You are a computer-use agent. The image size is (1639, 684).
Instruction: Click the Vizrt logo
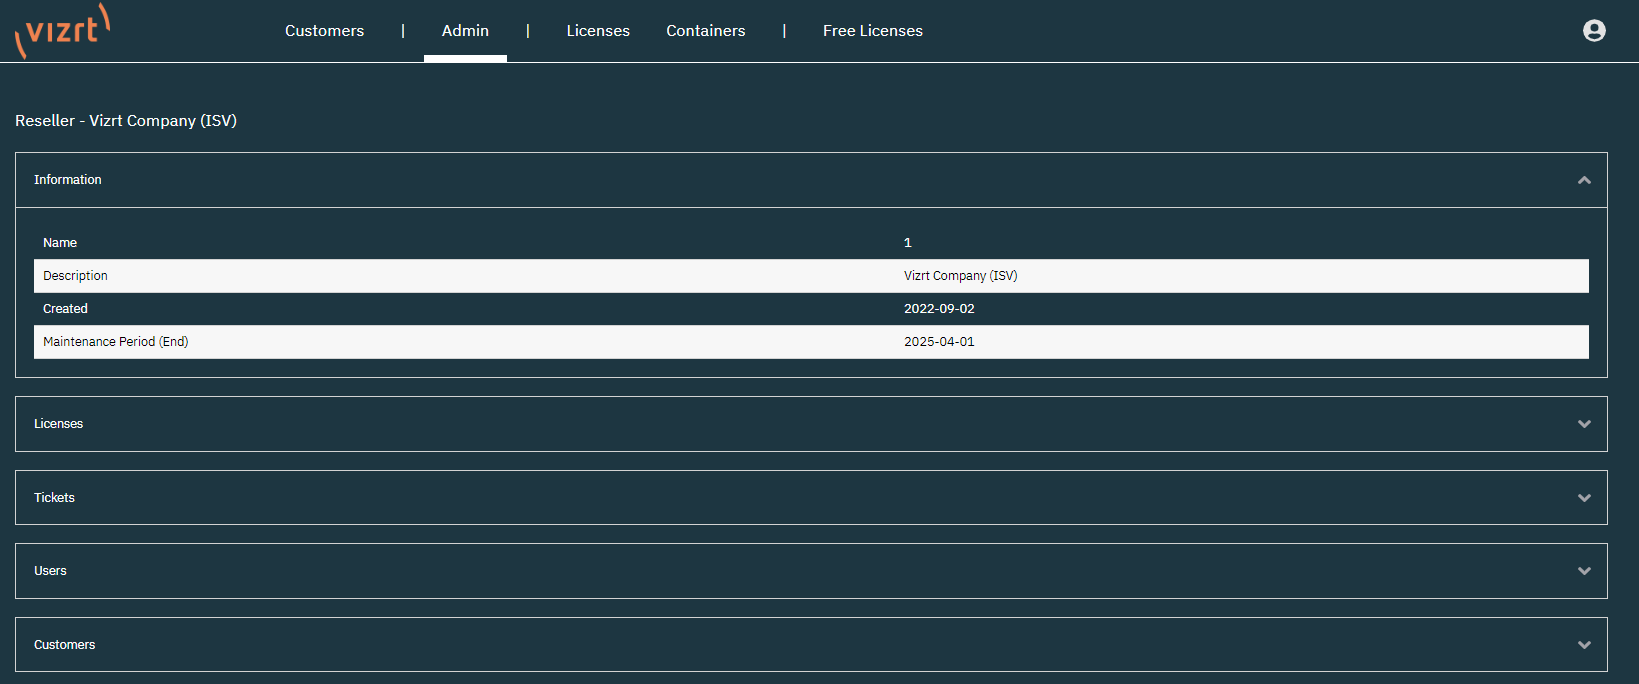click(x=63, y=31)
